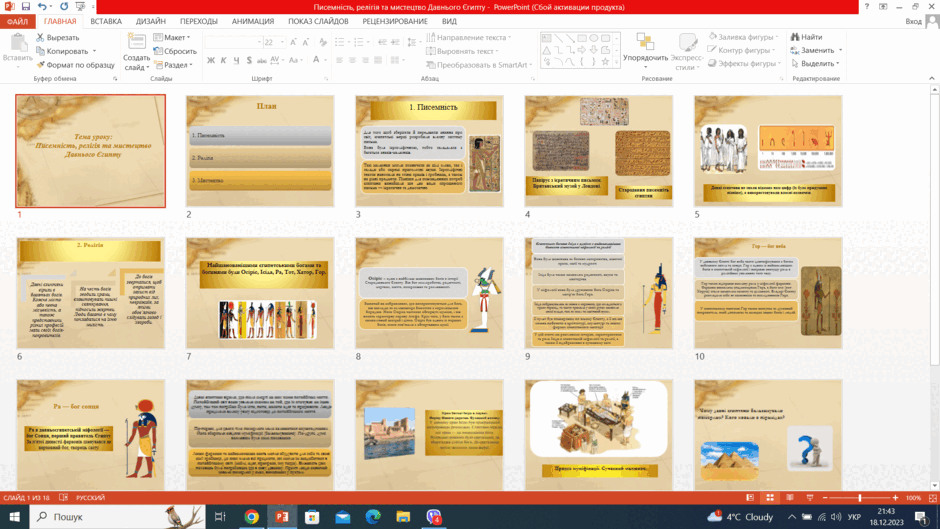Save the presentation via quick access toolbar
940x529 pixels.
(26, 7)
